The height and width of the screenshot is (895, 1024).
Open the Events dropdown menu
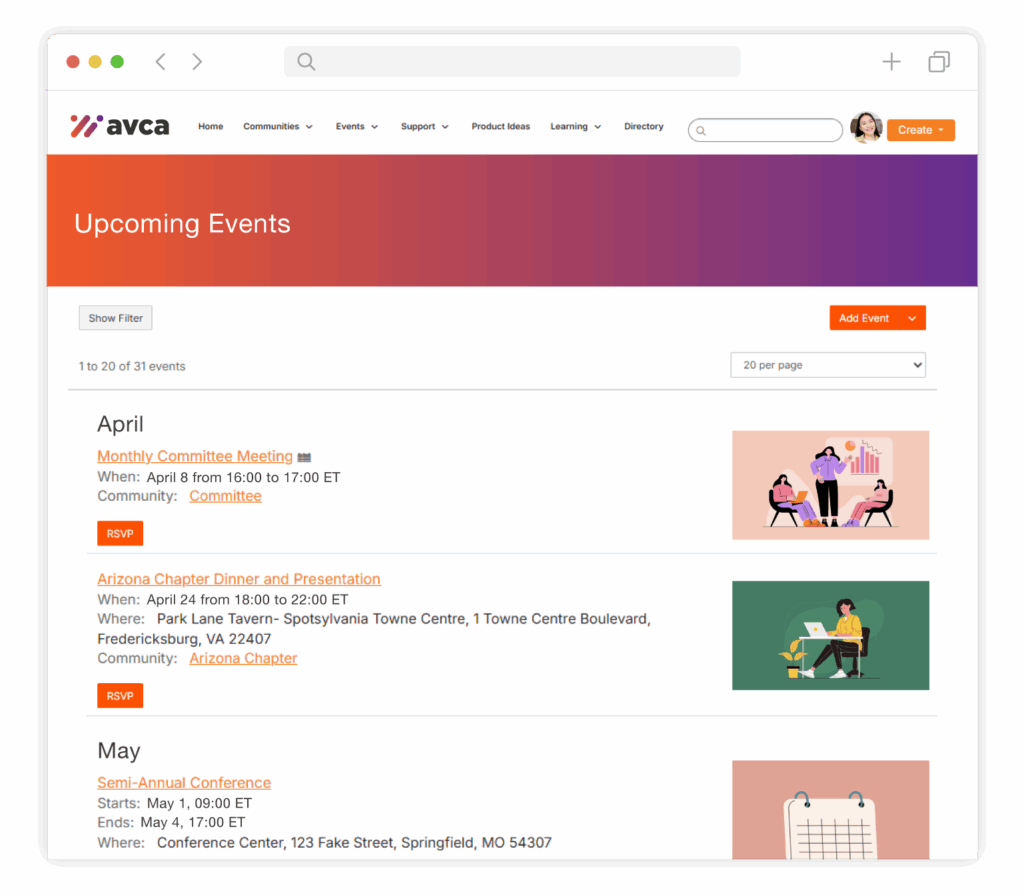[x=357, y=127]
